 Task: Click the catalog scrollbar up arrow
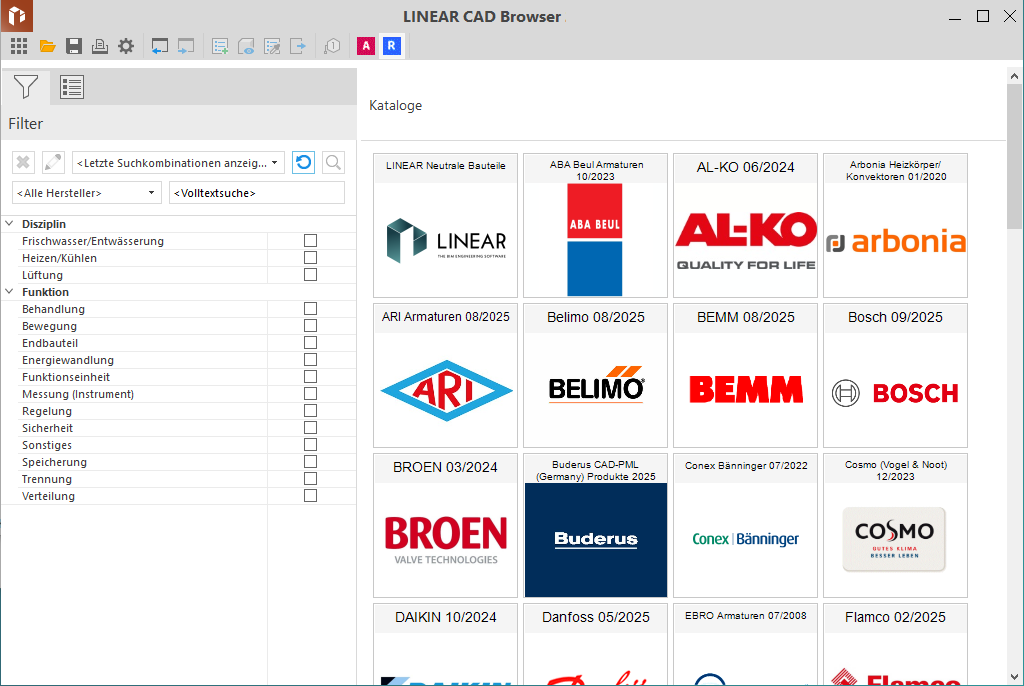tap(1014, 76)
